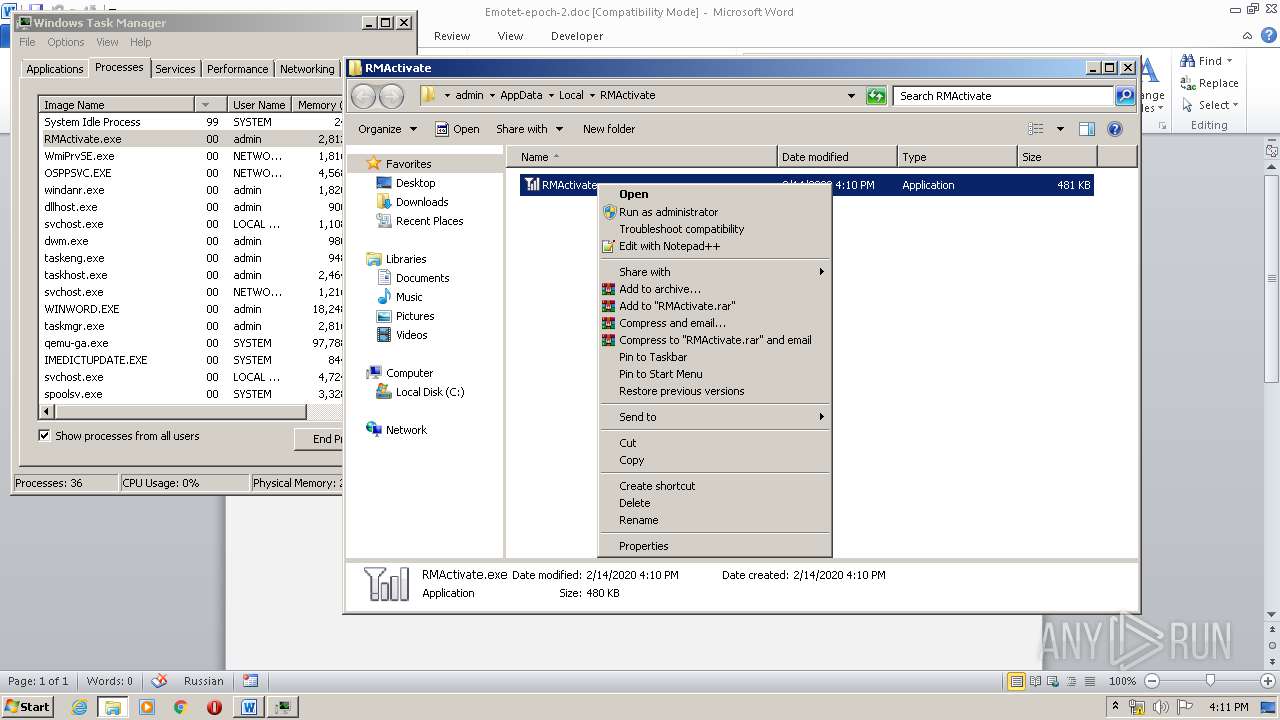Switch to Task Manager Services tab
Image resolution: width=1280 pixels, height=720 pixels.
click(175, 69)
